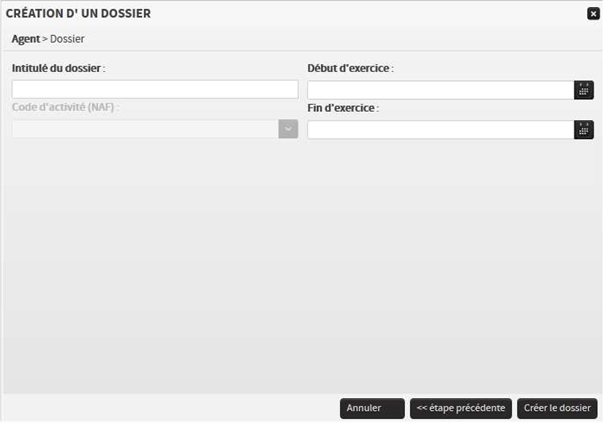603x423 pixels.
Task: Click the Annuler button
Action: pos(372,408)
